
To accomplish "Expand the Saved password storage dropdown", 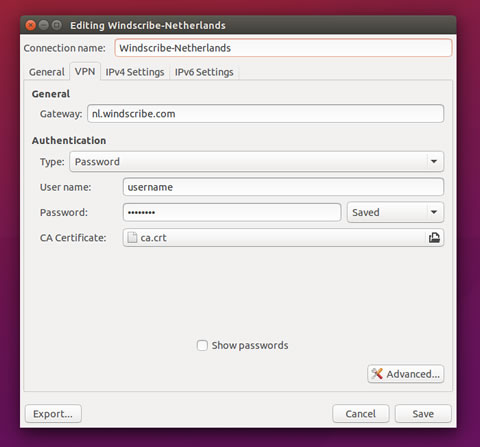I will click(x=395, y=212).
